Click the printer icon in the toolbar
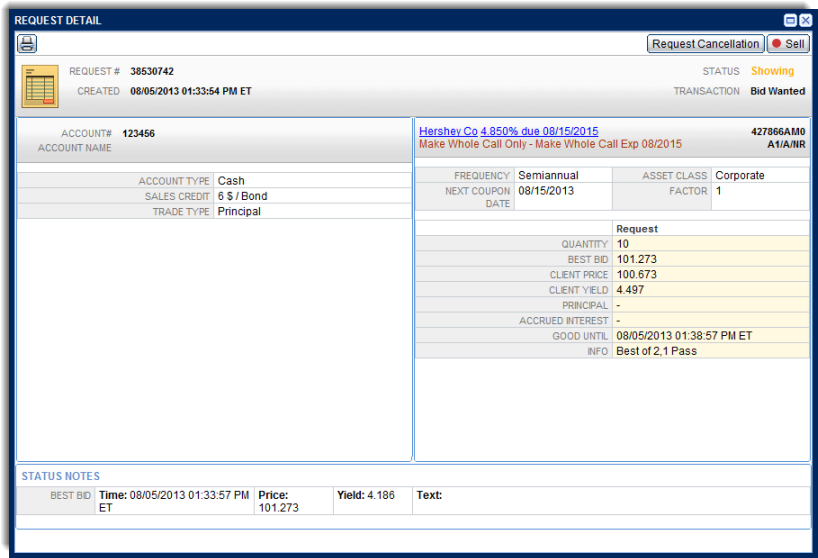Screen dimensions: 818x558 (27, 43)
